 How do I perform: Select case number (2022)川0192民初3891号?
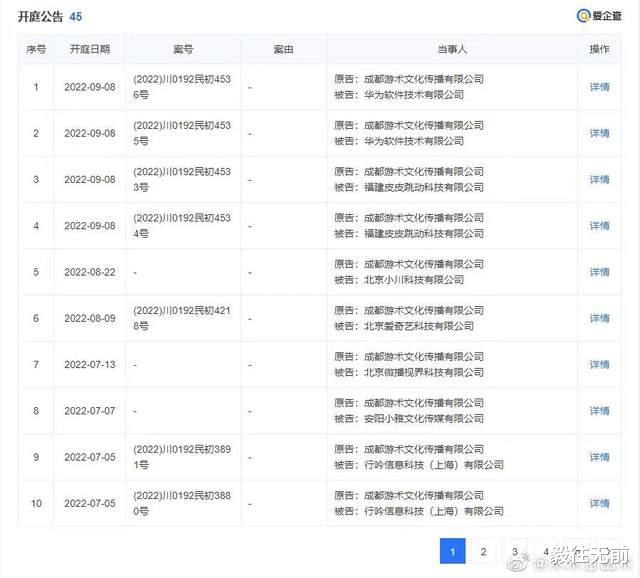pyautogui.click(x=182, y=457)
